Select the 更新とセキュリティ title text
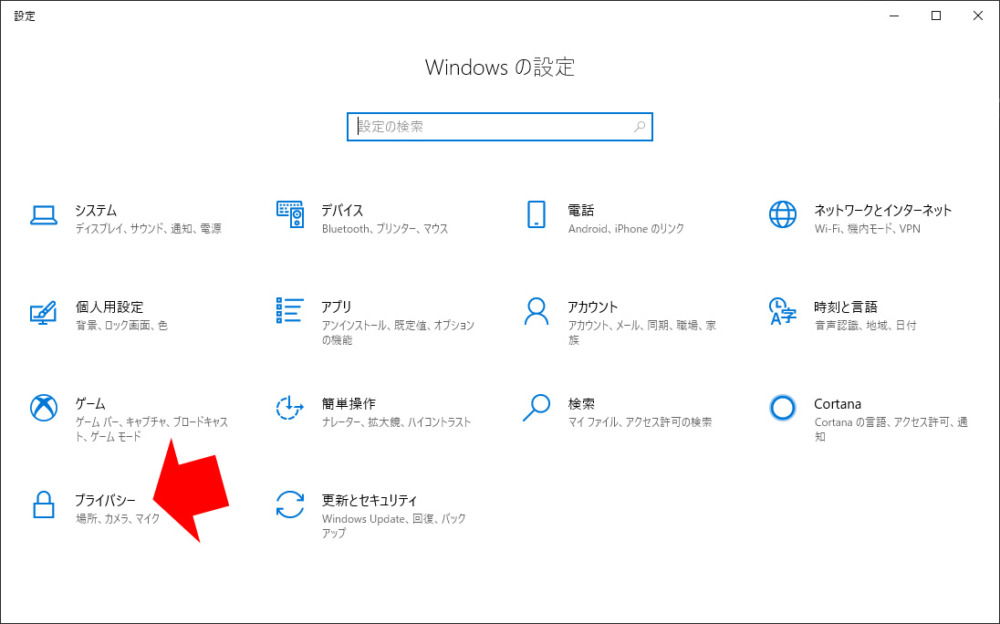Image resolution: width=1000 pixels, height=624 pixels. pyautogui.click(x=369, y=500)
